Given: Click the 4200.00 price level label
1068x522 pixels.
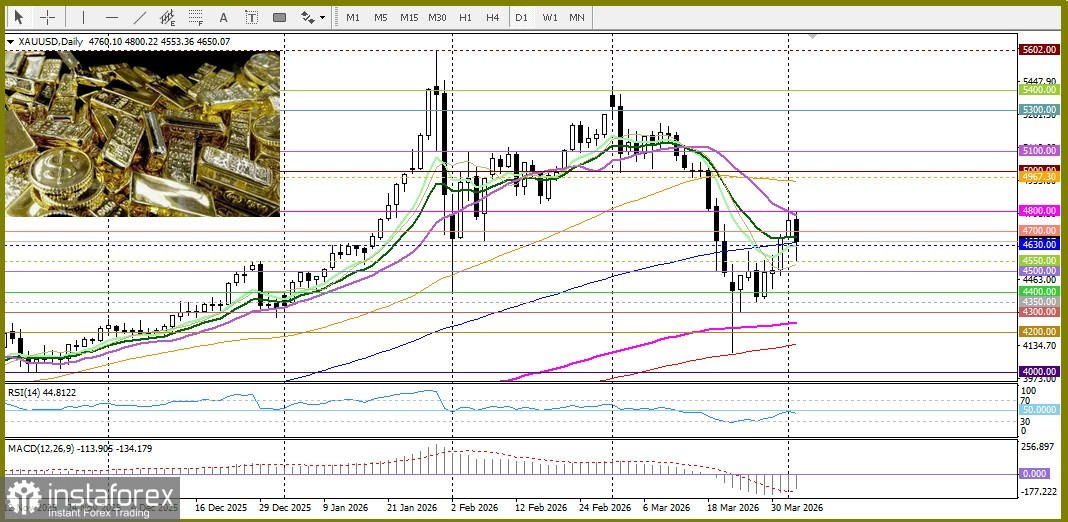Looking at the screenshot, I should tap(1039, 331).
